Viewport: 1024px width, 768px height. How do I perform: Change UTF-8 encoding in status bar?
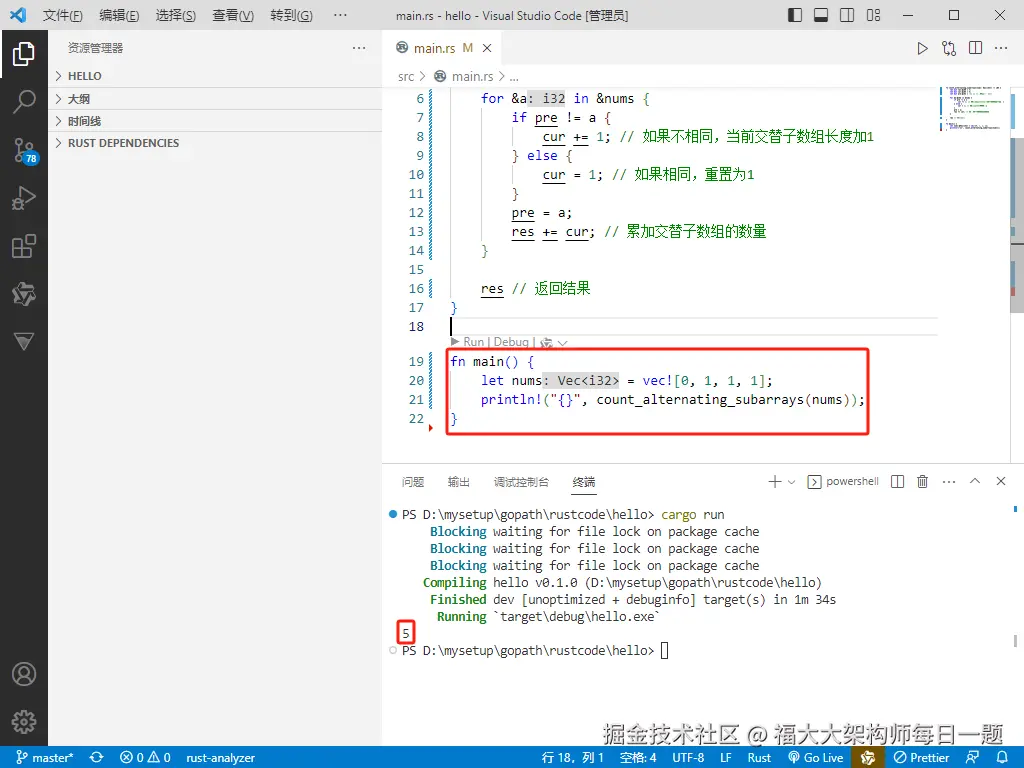[x=688, y=758]
